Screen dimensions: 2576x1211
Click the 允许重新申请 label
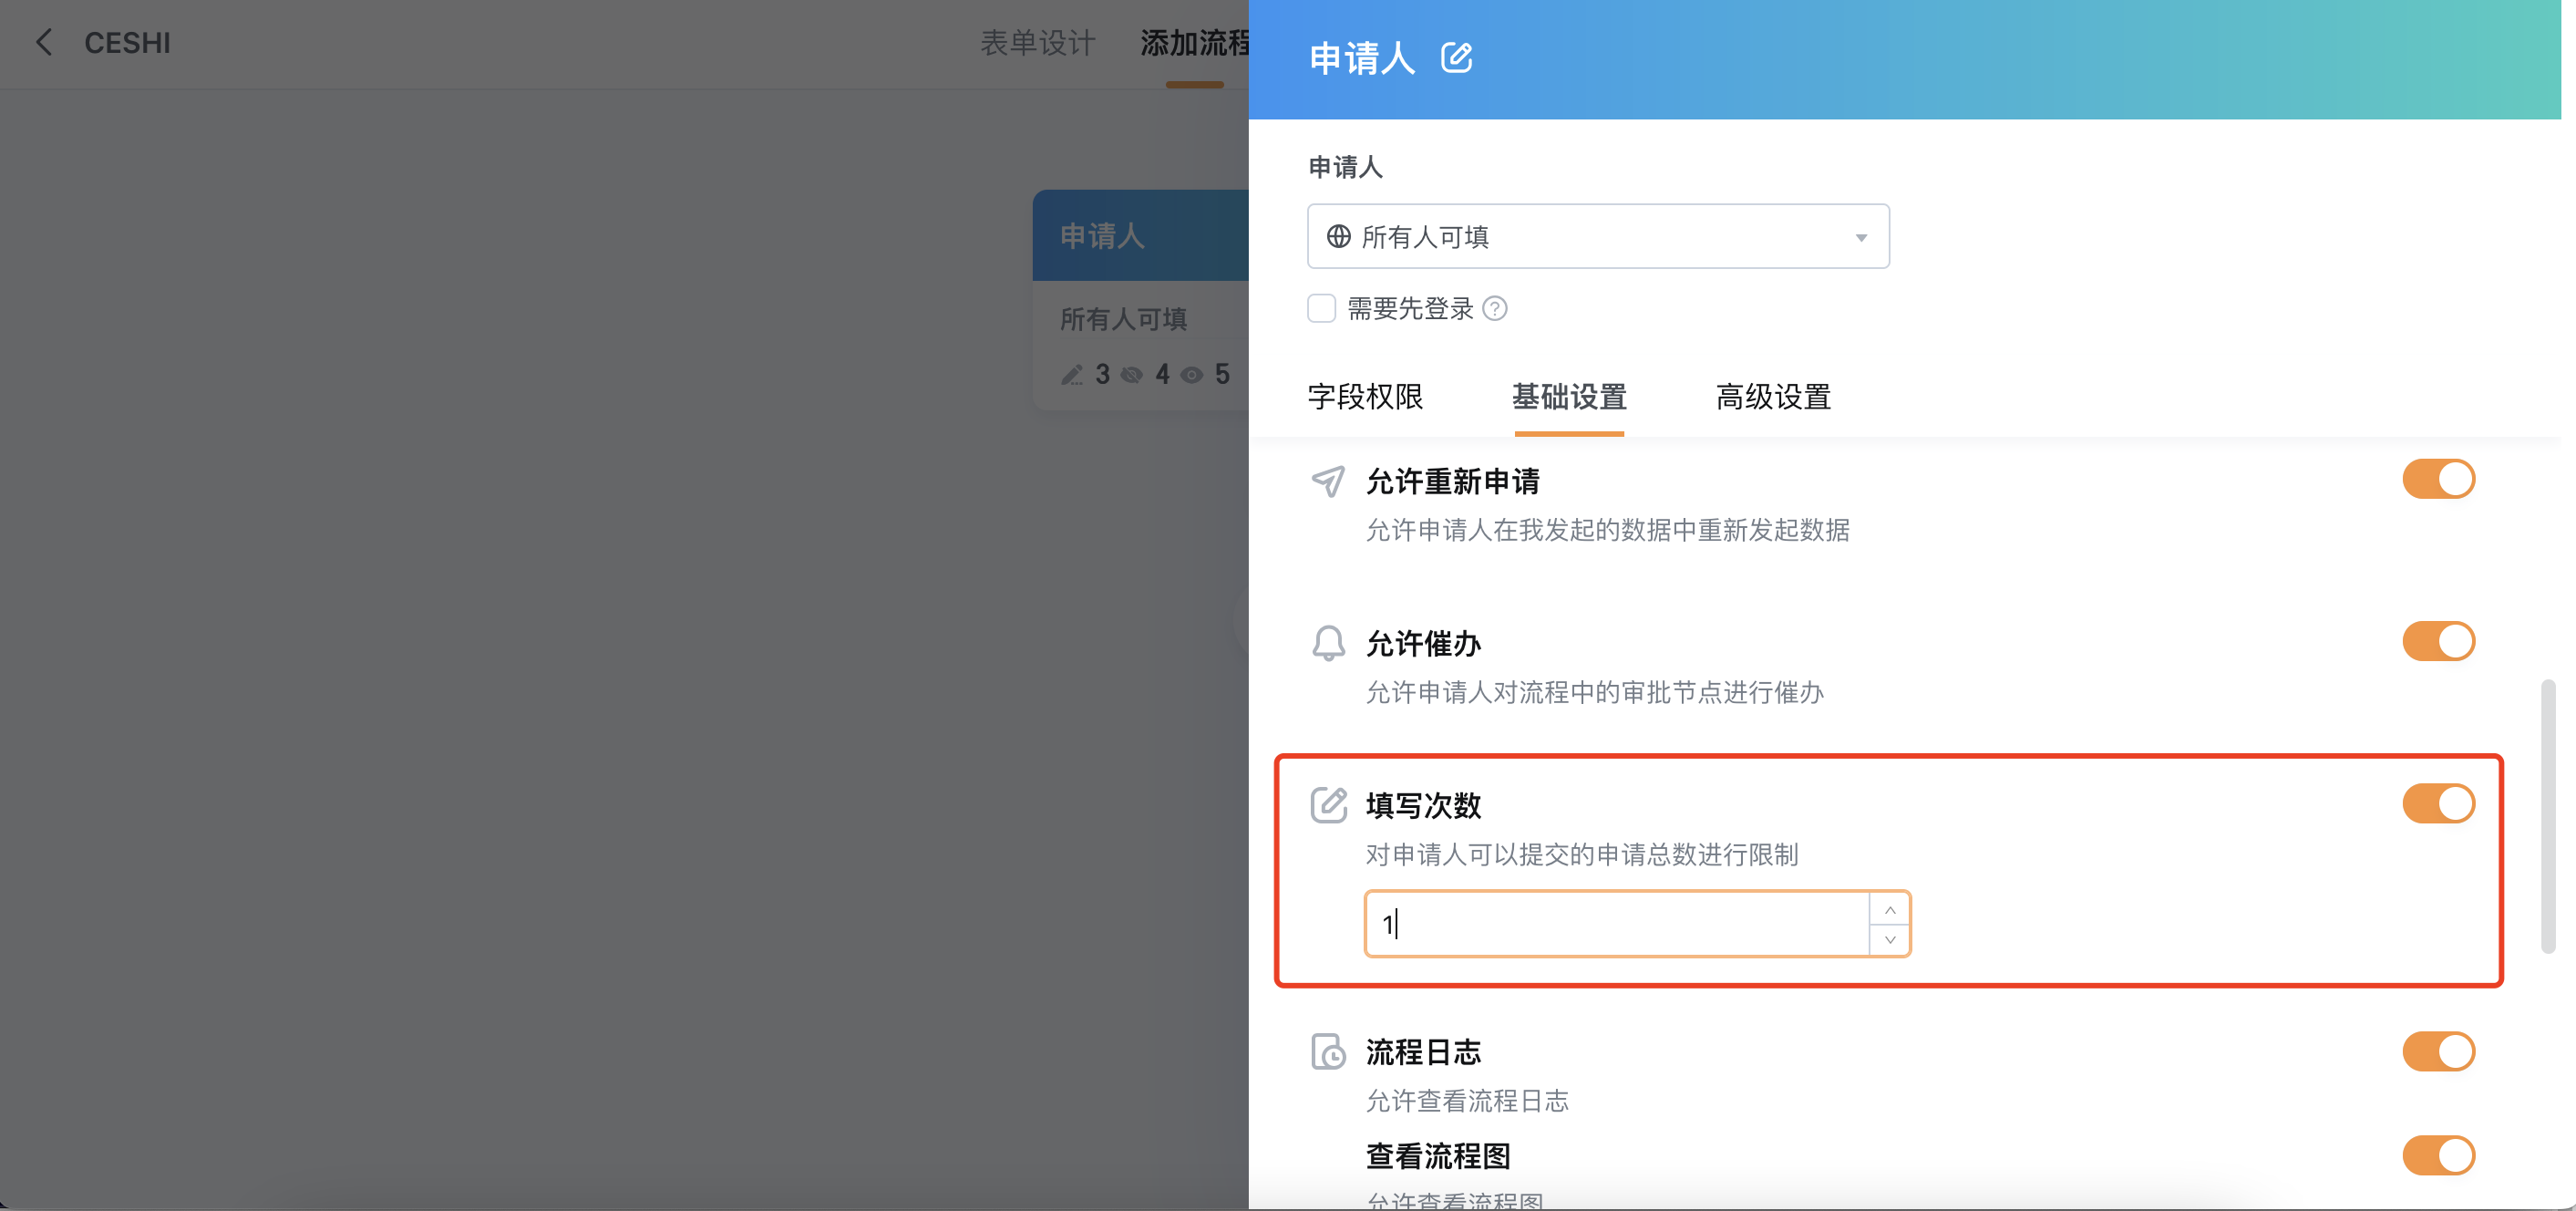pos(1452,481)
